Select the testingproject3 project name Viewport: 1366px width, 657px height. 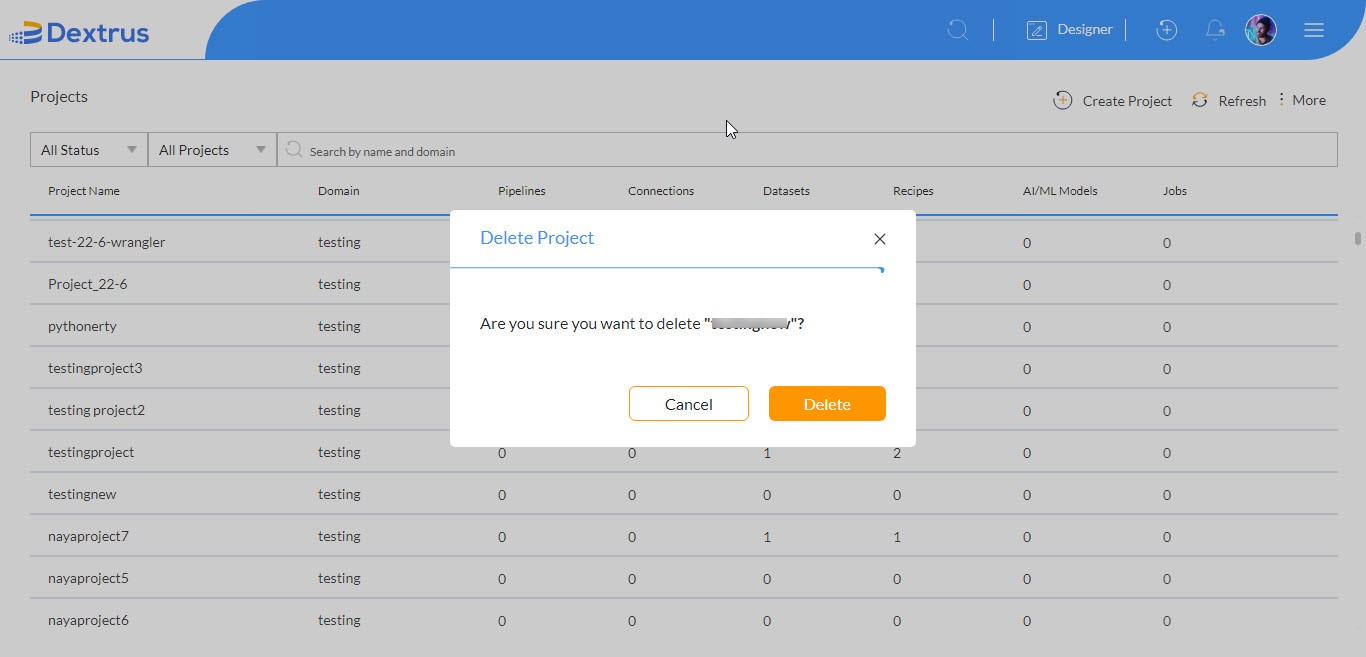[95, 368]
